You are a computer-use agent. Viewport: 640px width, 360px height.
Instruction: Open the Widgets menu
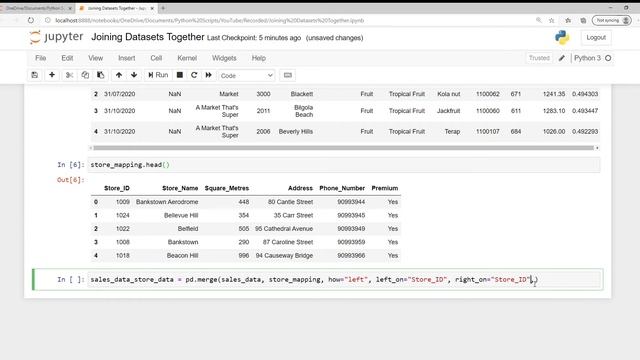[x=224, y=58]
